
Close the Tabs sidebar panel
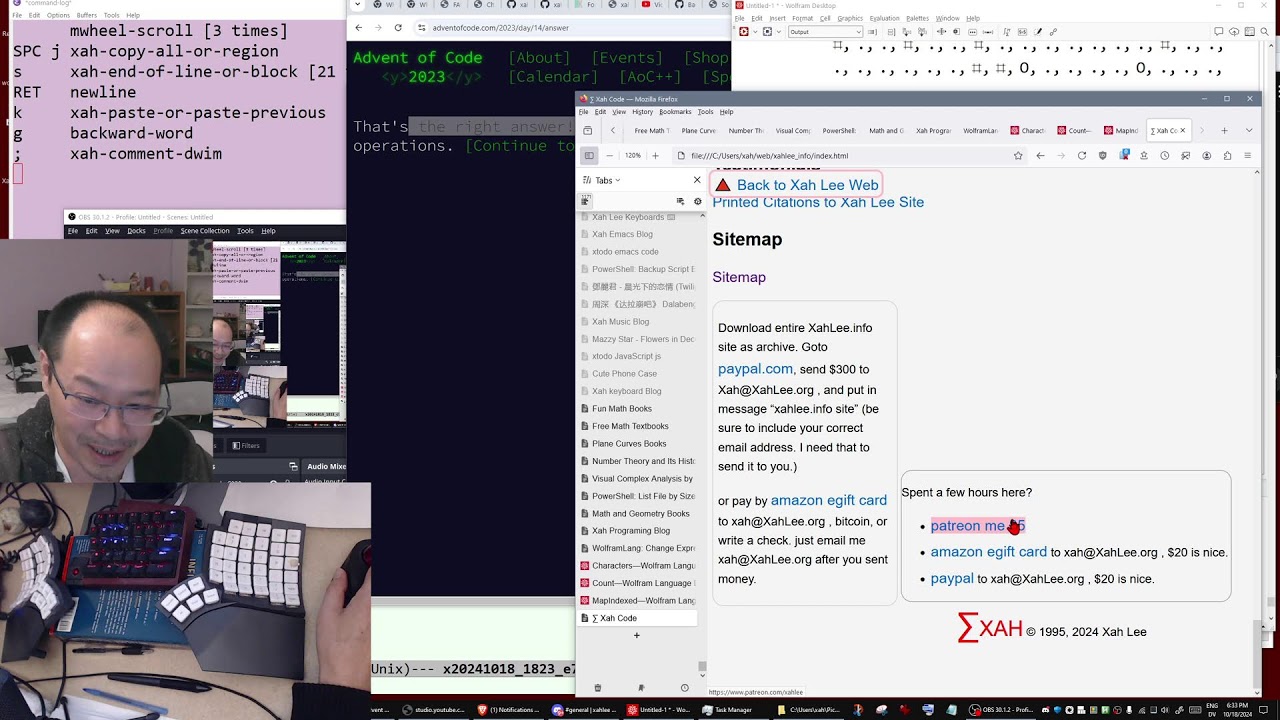pos(697,180)
